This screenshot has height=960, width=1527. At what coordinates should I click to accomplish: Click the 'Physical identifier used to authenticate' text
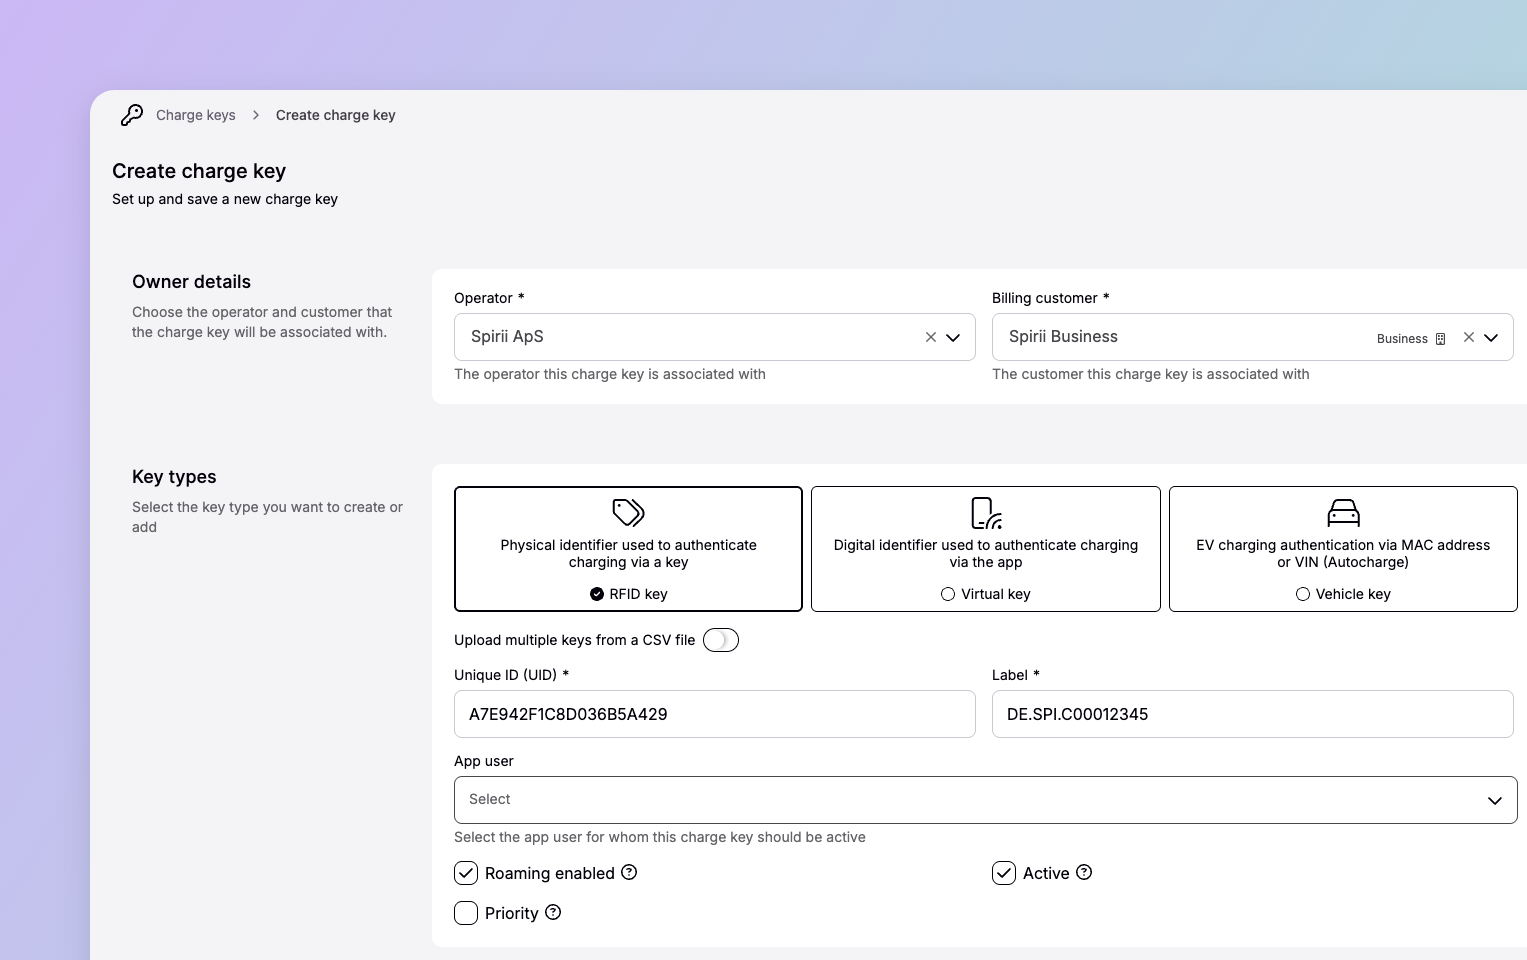(628, 553)
